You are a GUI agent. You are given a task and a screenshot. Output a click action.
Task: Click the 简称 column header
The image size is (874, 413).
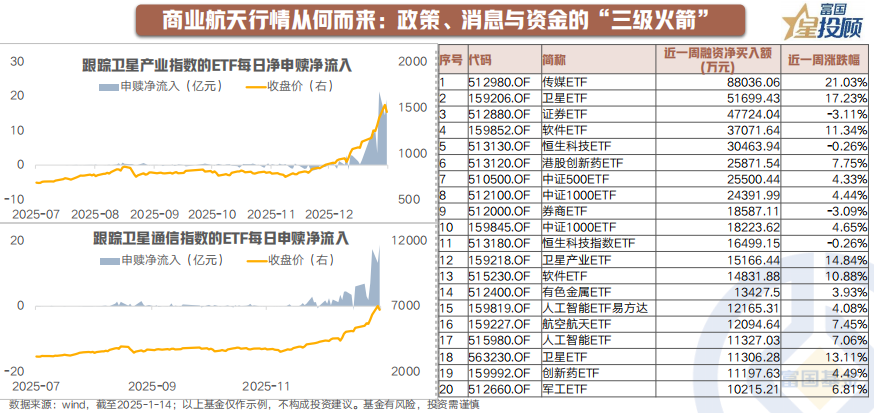(x=598, y=60)
